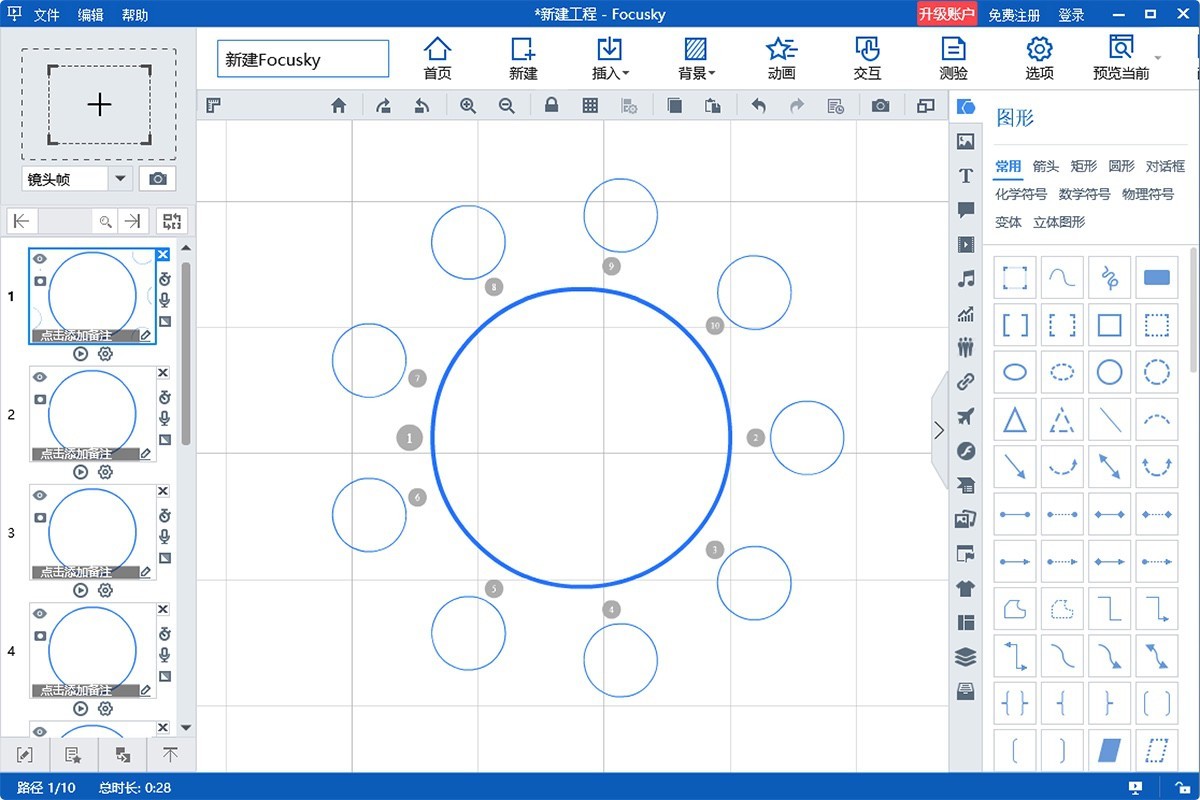The height and width of the screenshot is (800, 1200).
Task: Expand the 背景 (Background) dropdown
Action: click(696, 58)
